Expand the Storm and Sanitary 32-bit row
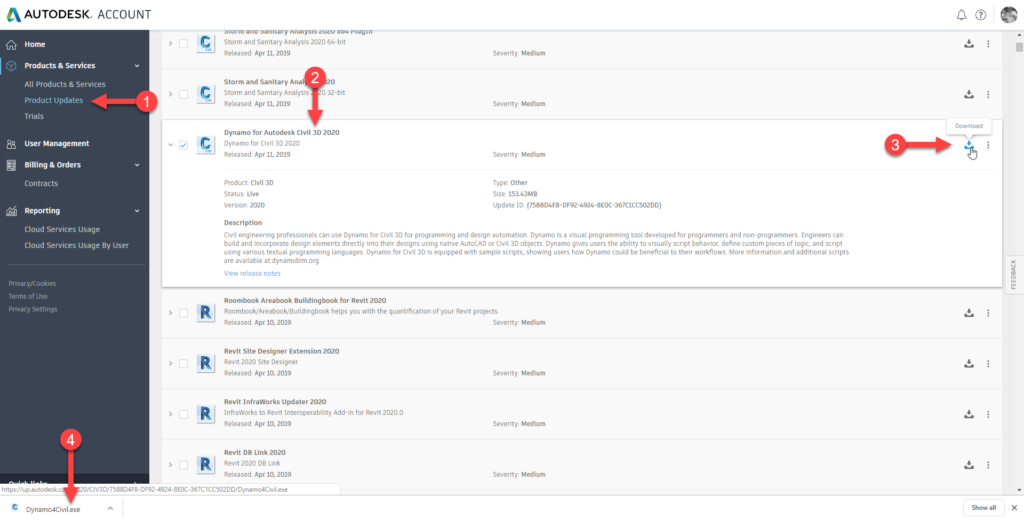Image resolution: width=1024 pixels, height=521 pixels. [x=170, y=95]
